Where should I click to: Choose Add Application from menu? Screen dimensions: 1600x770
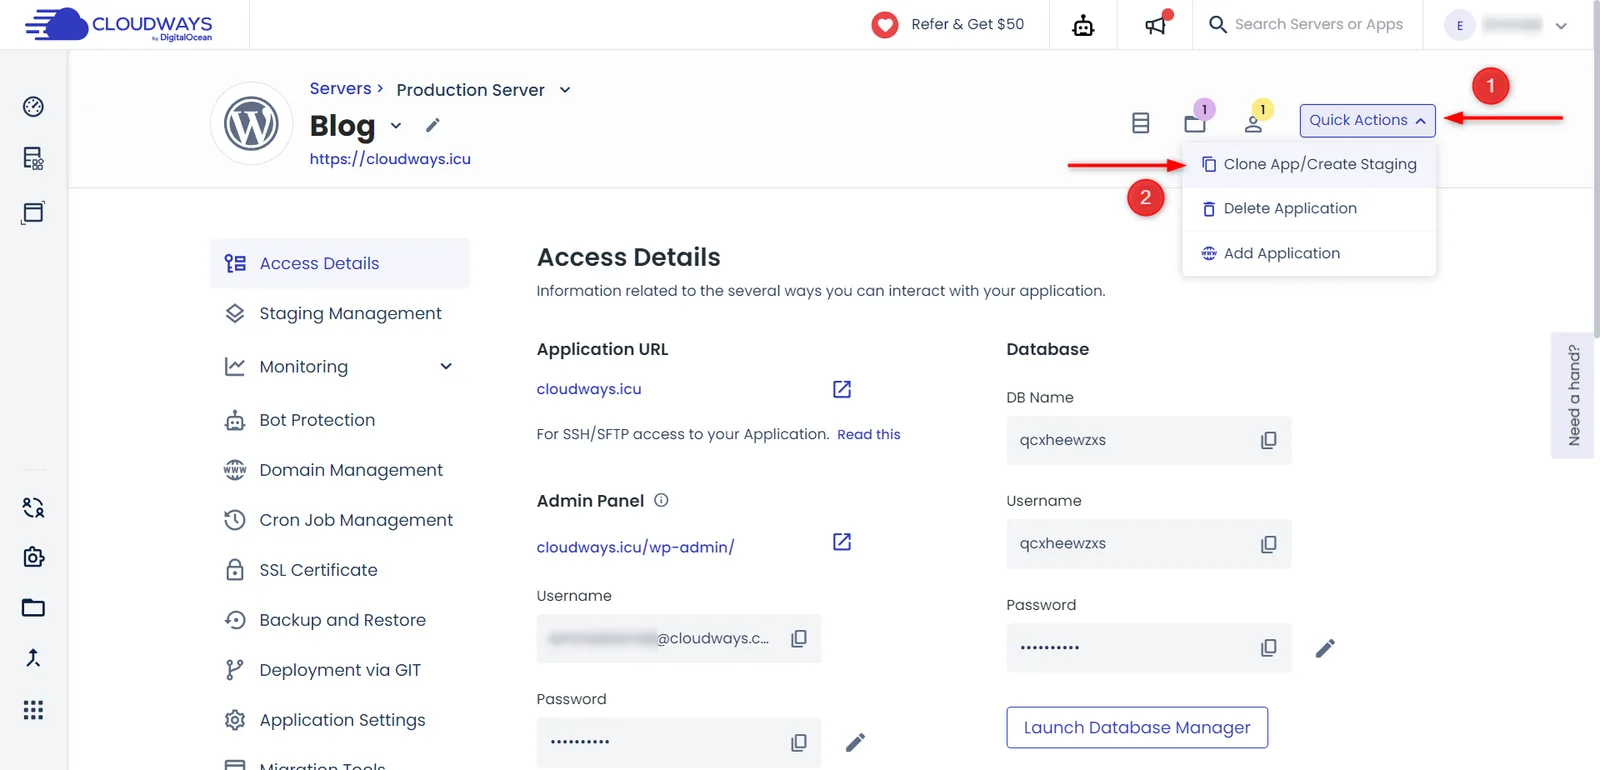point(1309,254)
